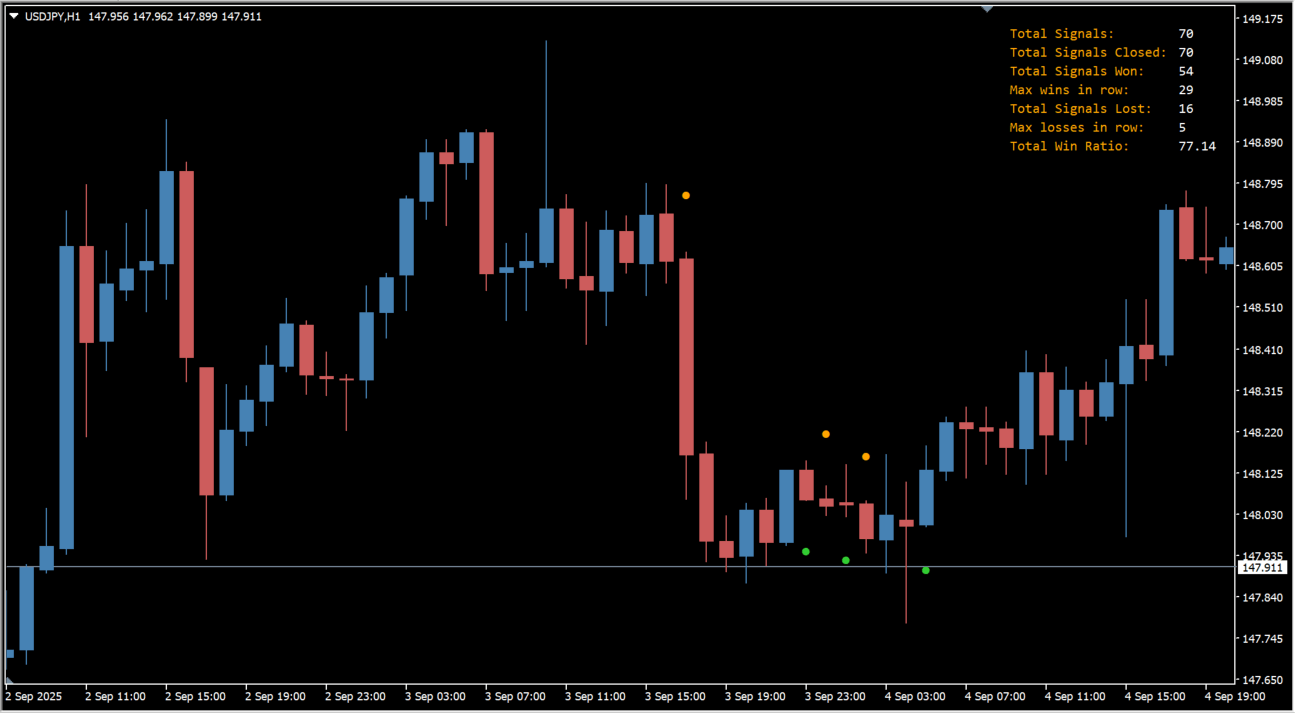This screenshot has height=713, width=1295.
Task: Click the highest orange signal dot
Action: [x=686, y=195]
